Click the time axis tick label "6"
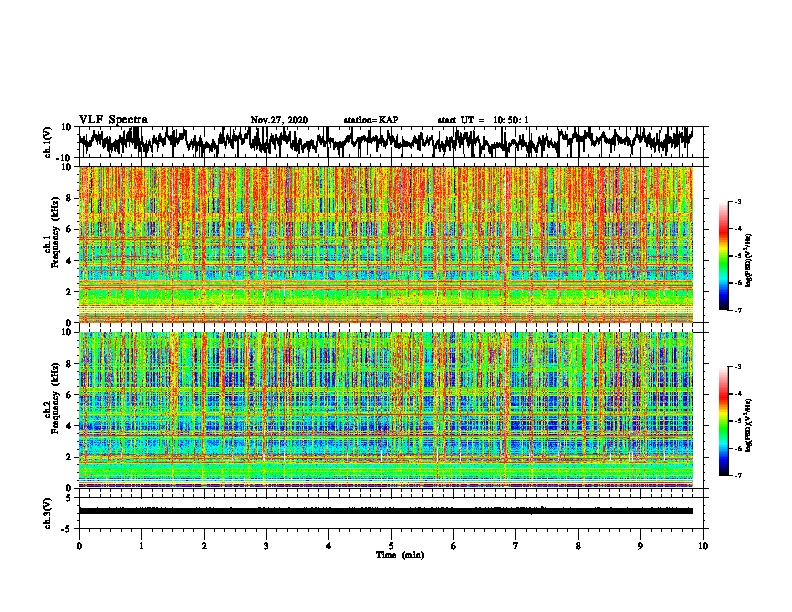The height and width of the screenshot is (612, 792). pyautogui.click(x=454, y=546)
